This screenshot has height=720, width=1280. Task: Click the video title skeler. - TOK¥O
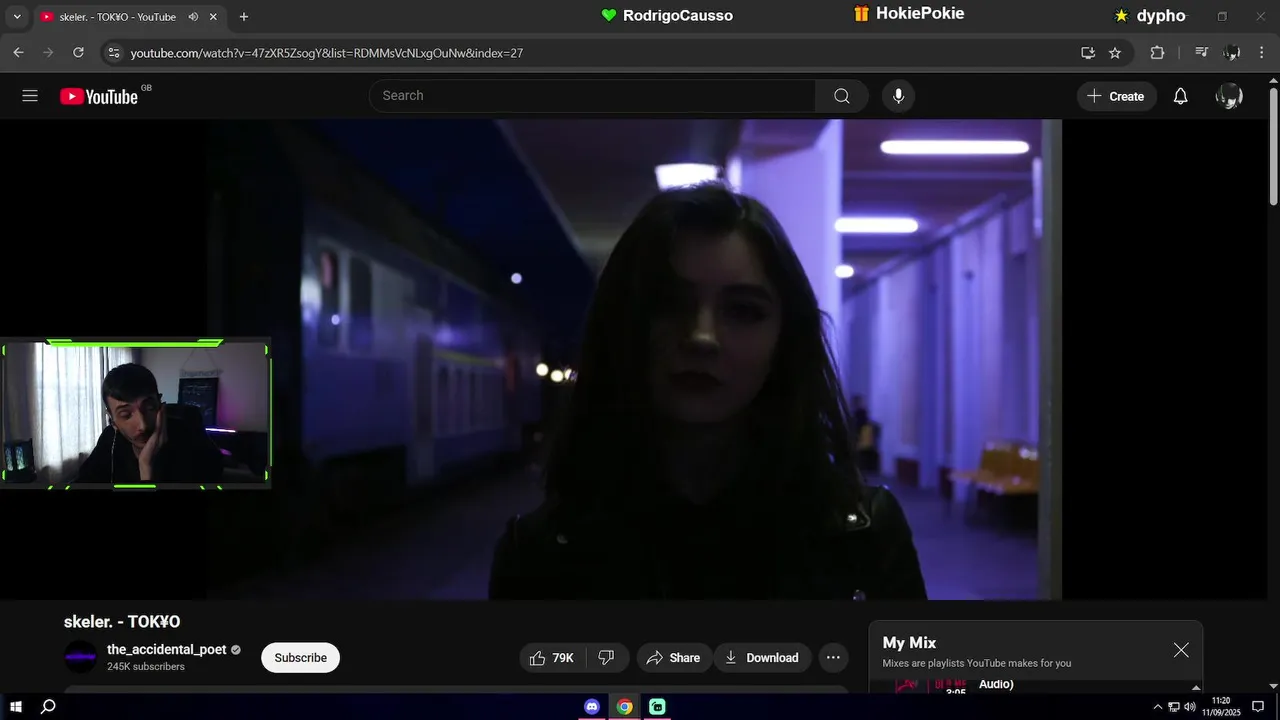point(122,622)
